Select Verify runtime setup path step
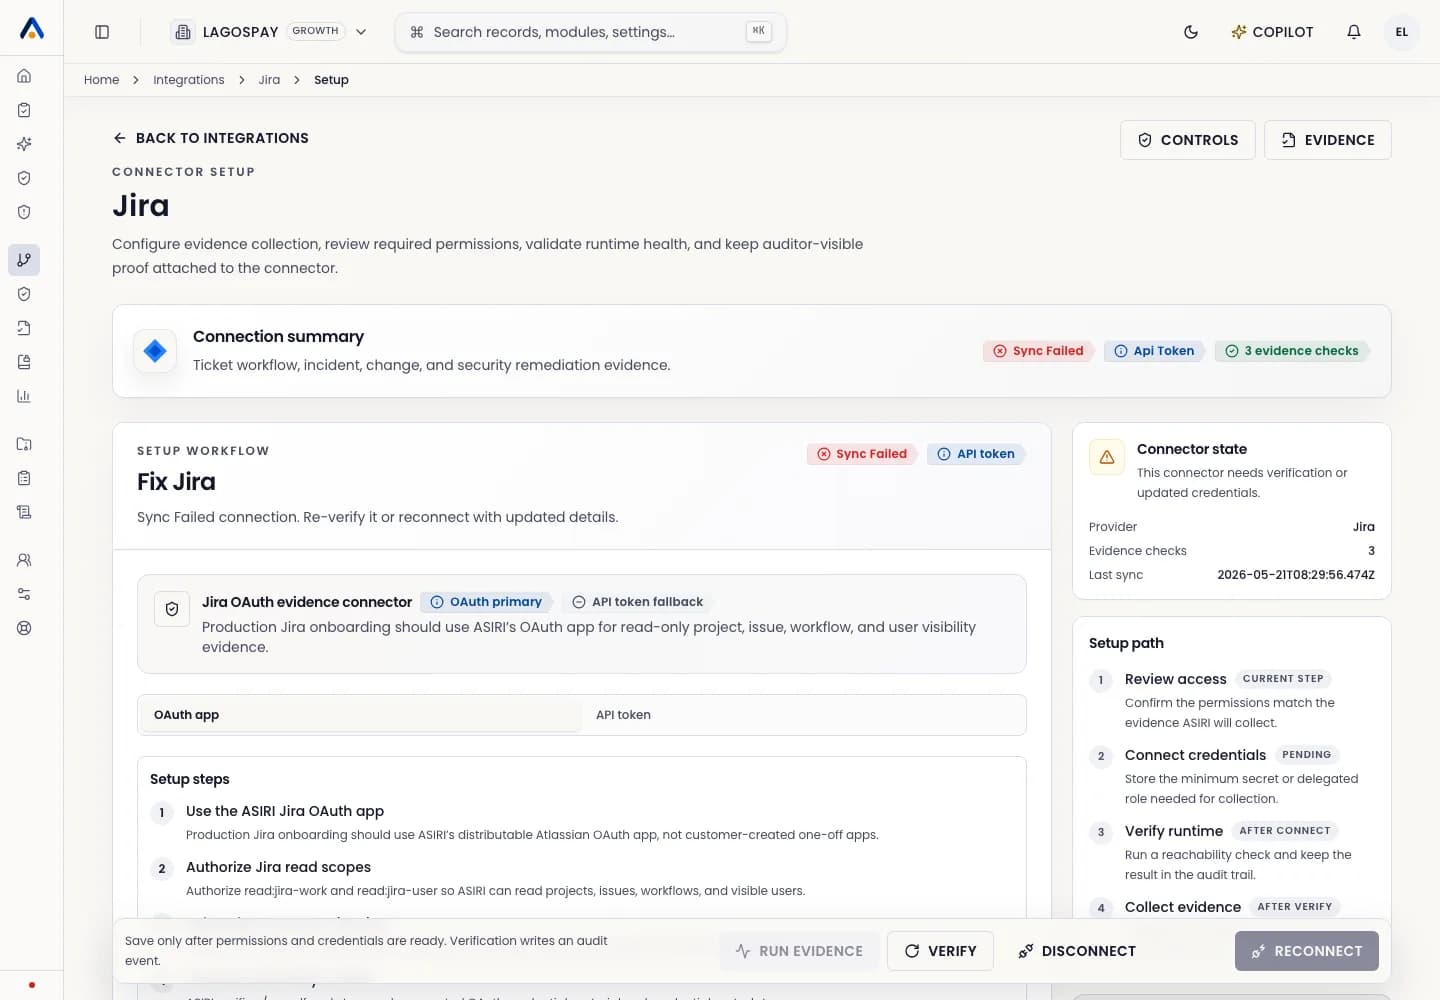This screenshot has height=1000, width=1440. (1232, 852)
